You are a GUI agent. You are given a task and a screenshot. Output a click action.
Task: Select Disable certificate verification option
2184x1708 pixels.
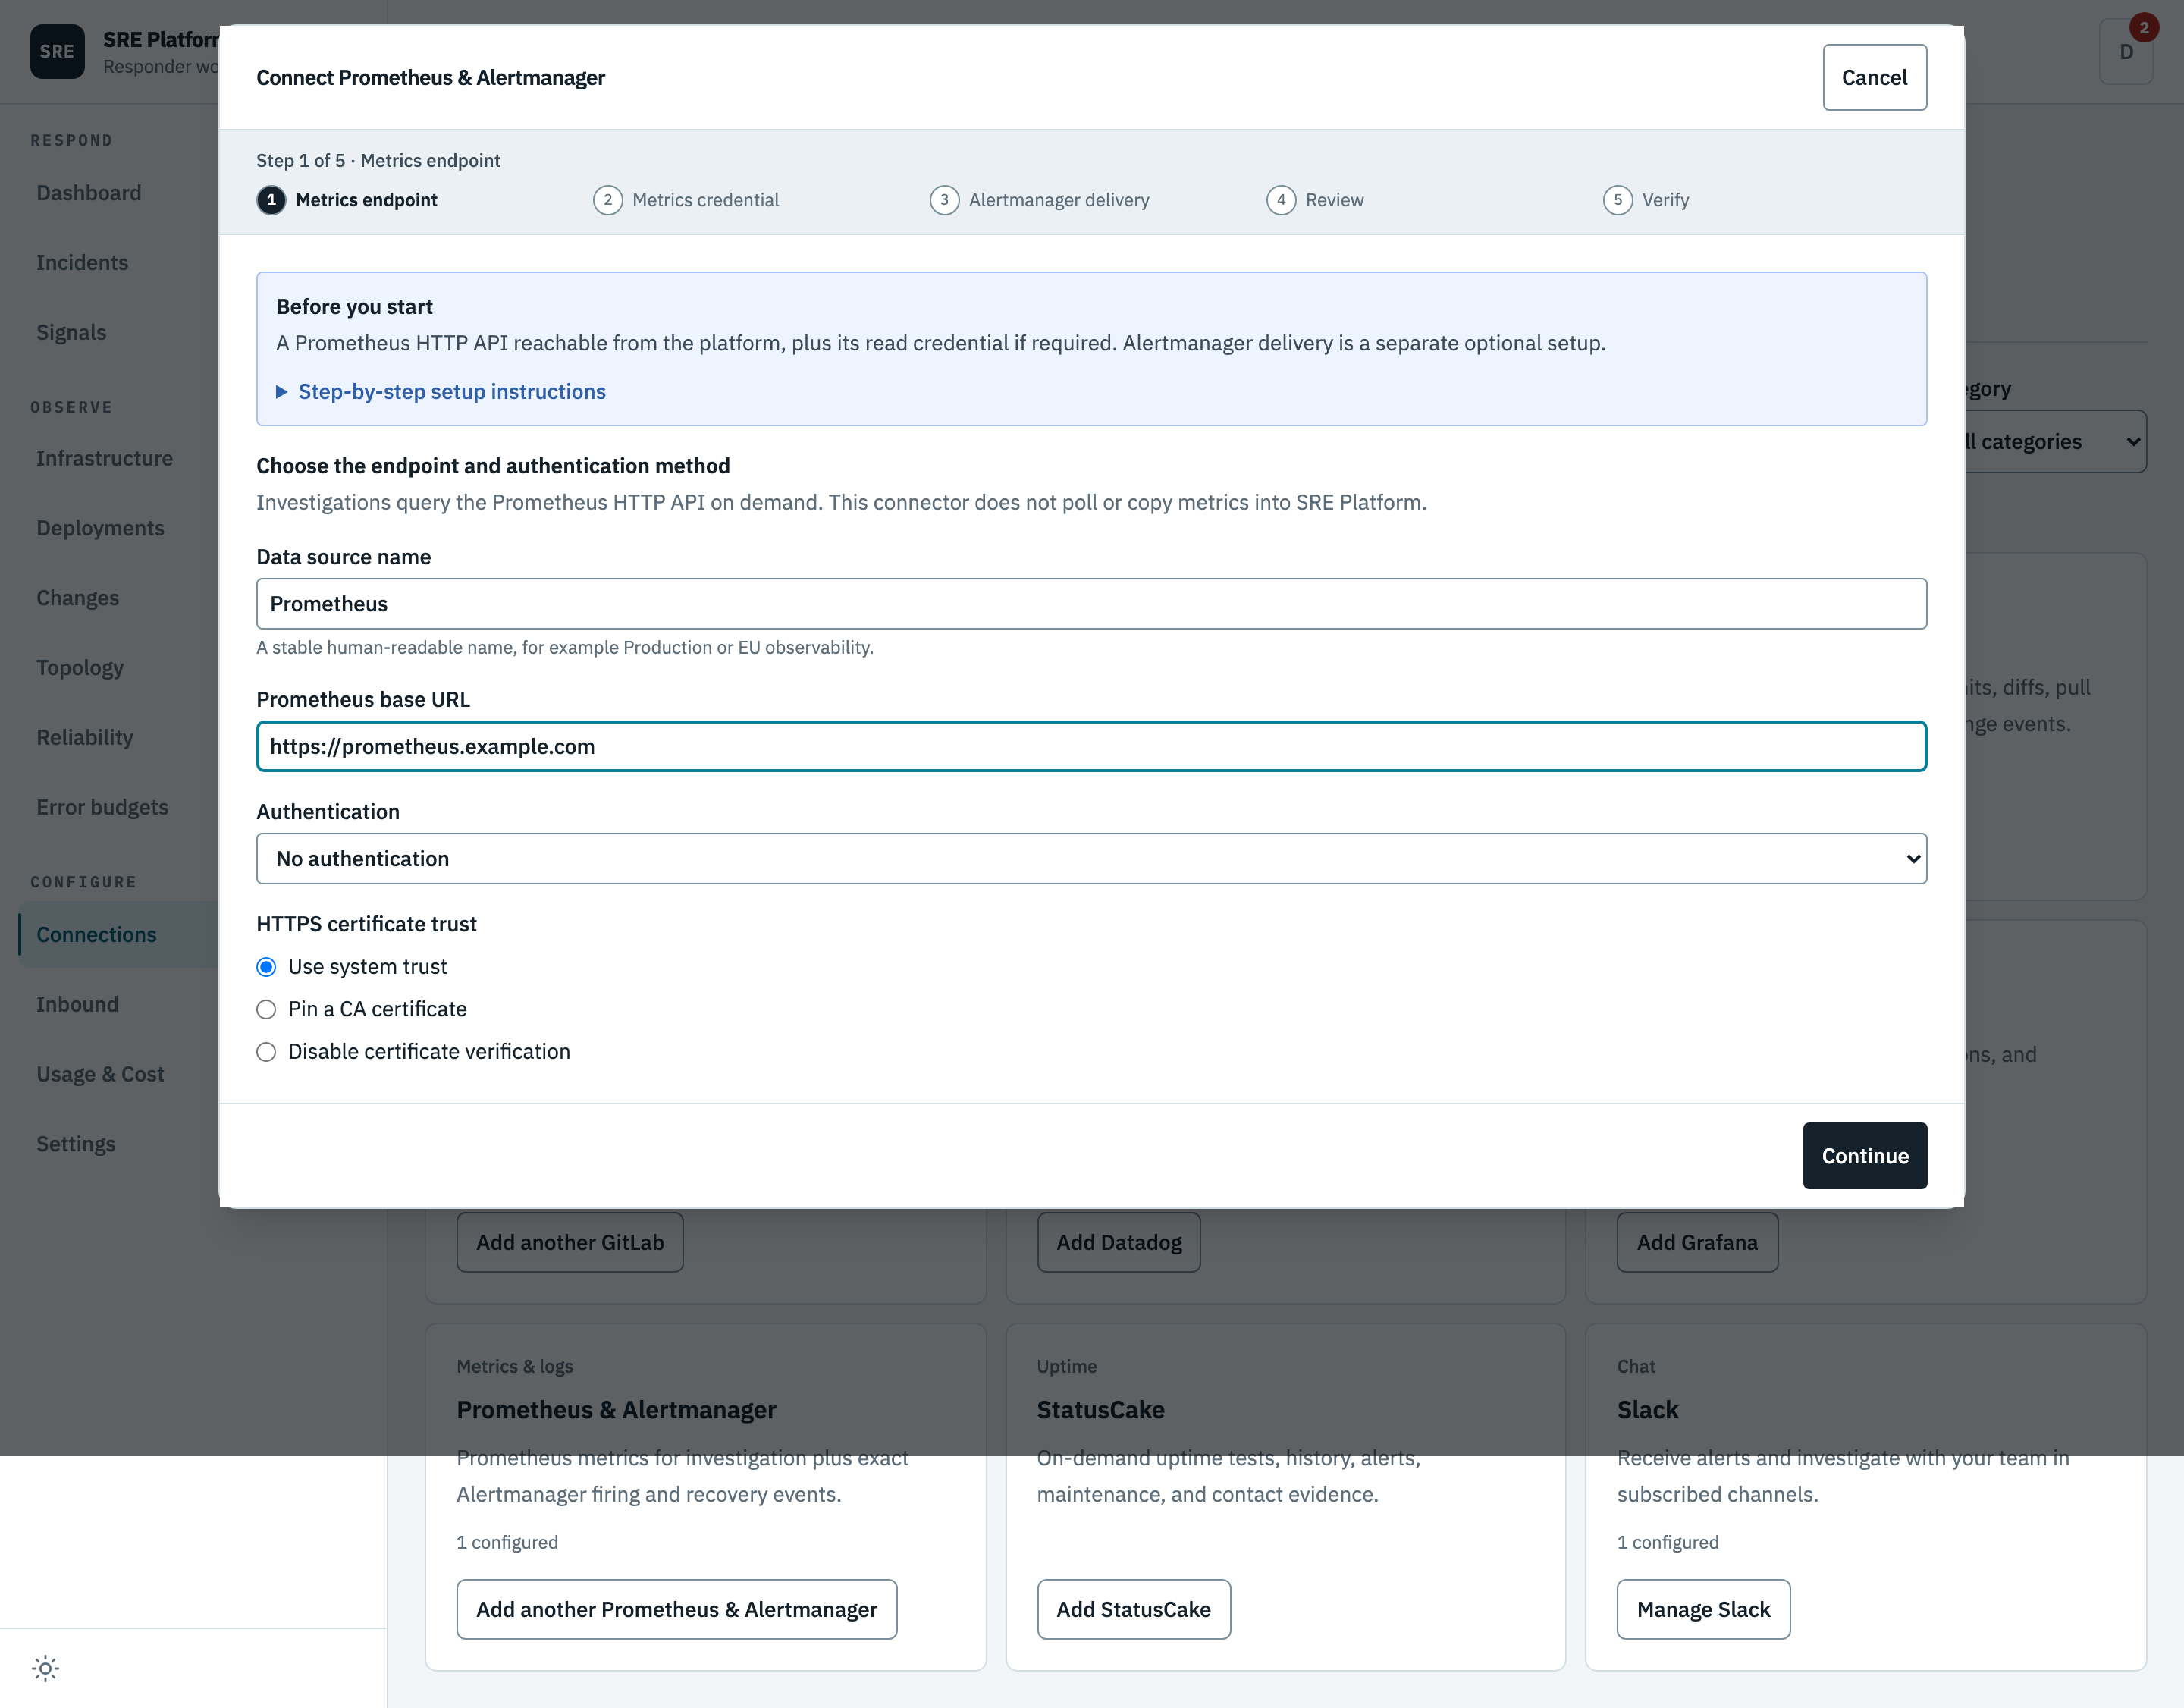point(266,1052)
